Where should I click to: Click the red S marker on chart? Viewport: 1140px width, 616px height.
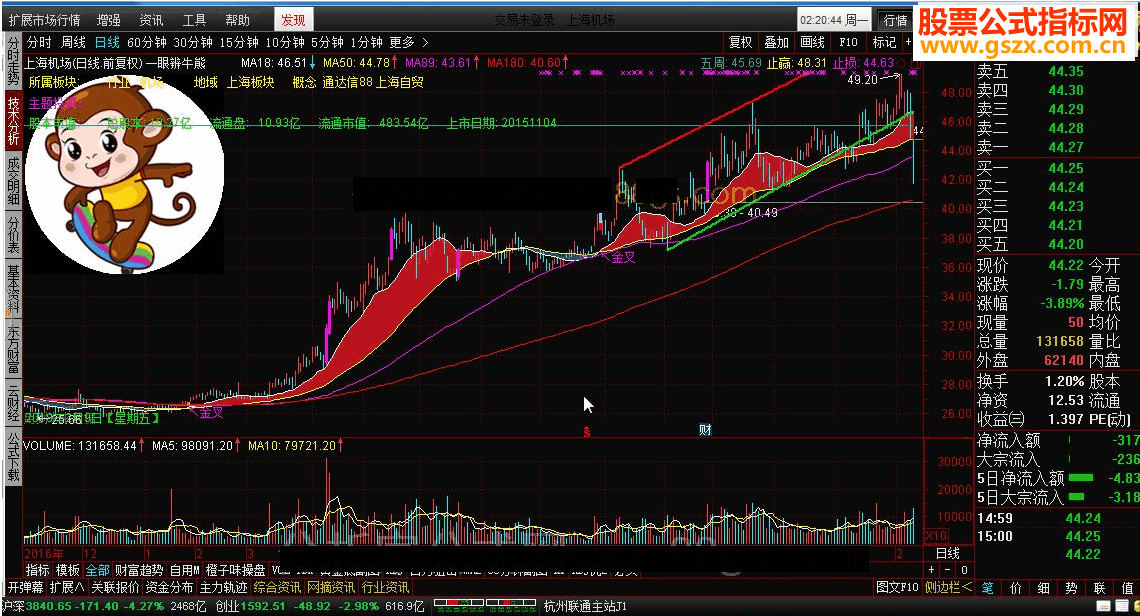587,432
